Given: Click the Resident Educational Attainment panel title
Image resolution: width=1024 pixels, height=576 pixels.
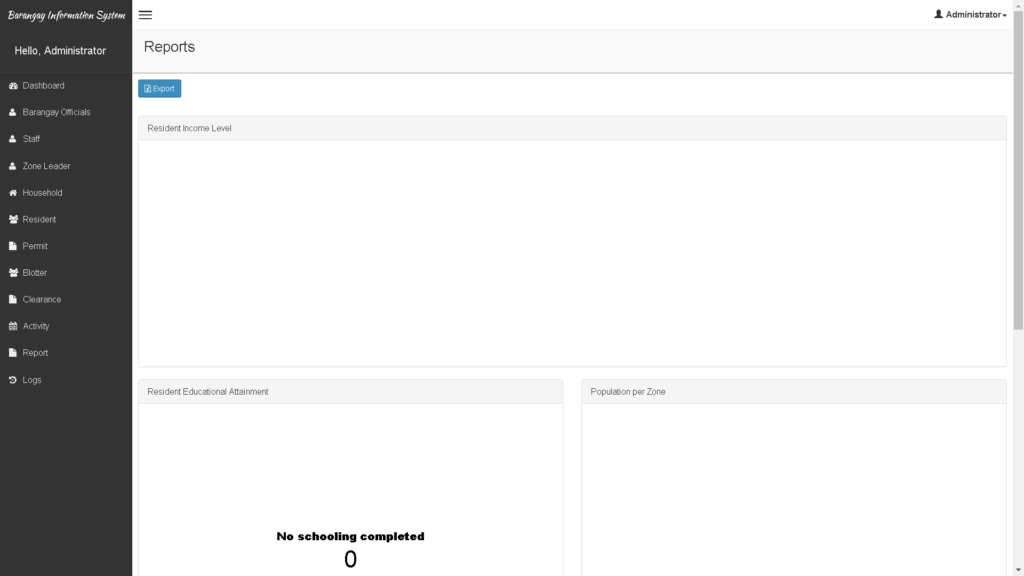Looking at the screenshot, I should point(207,391).
